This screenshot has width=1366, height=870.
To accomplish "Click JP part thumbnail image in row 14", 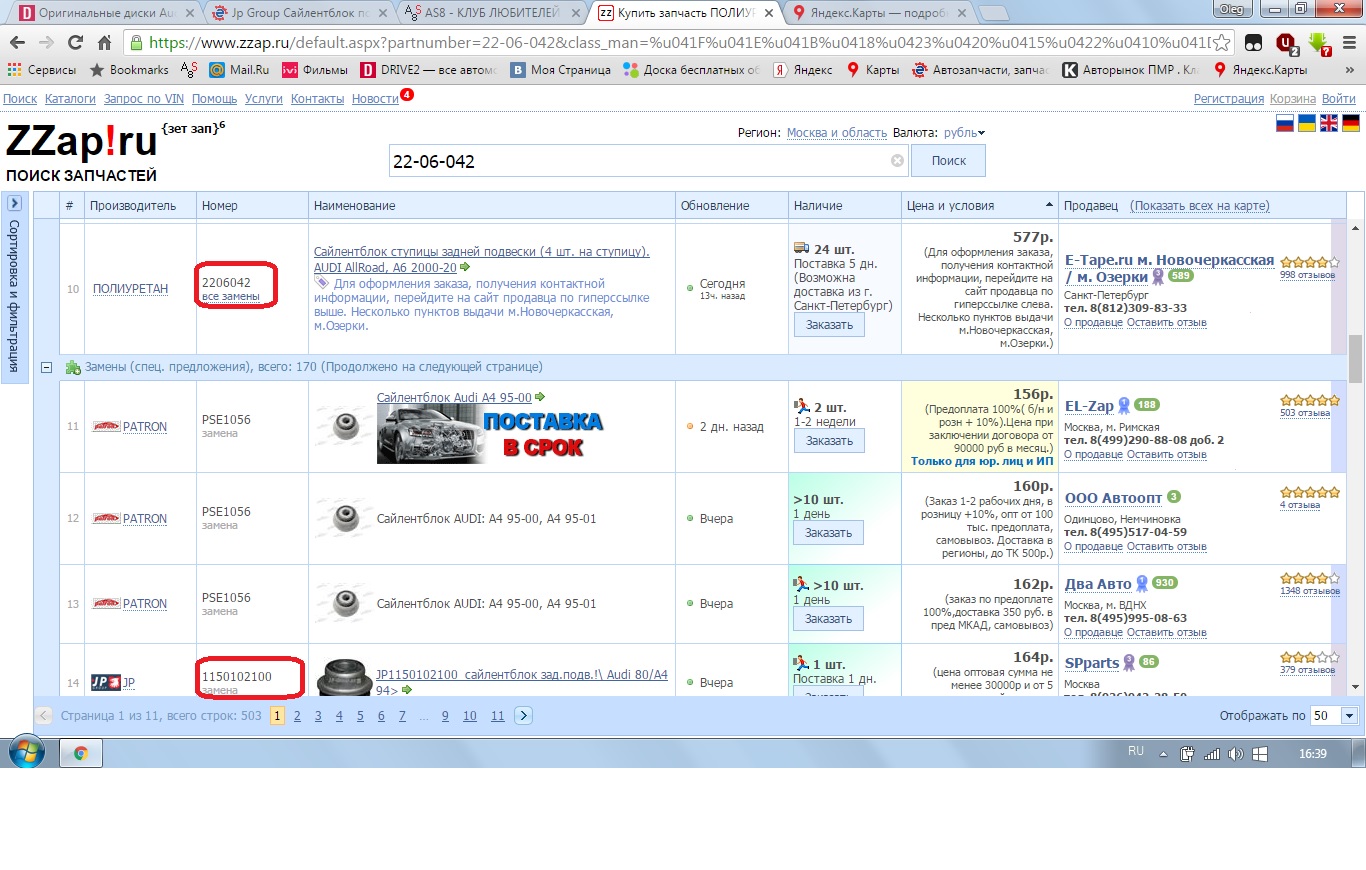I will coord(344,677).
